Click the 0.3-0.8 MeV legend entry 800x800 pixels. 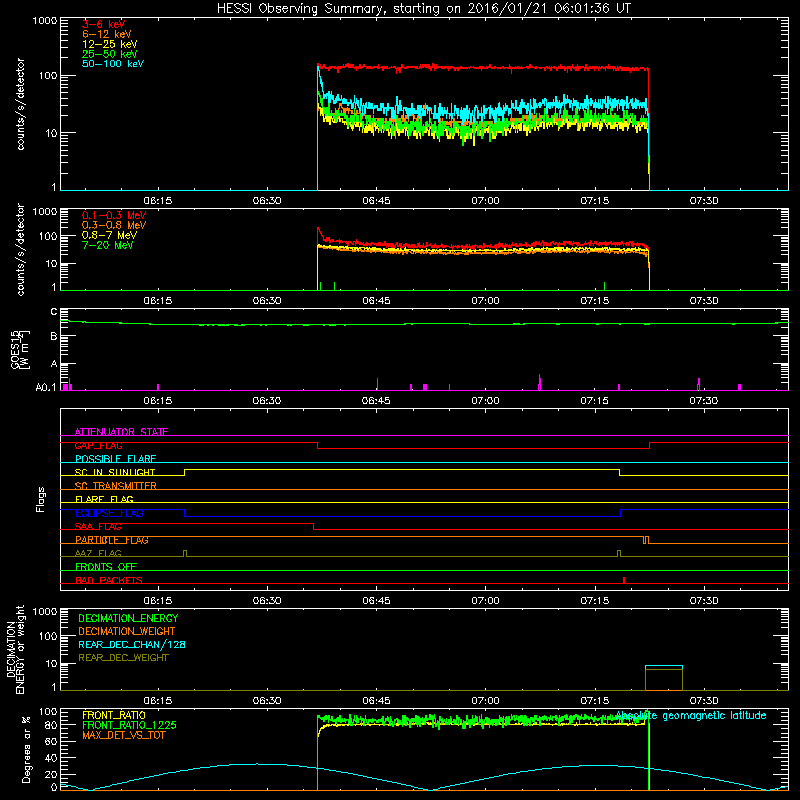(x=114, y=225)
